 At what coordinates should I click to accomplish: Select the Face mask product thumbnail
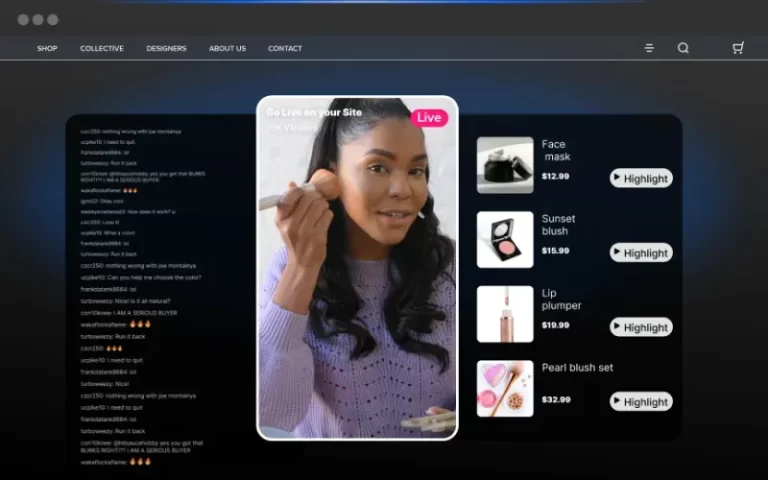(x=505, y=165)
